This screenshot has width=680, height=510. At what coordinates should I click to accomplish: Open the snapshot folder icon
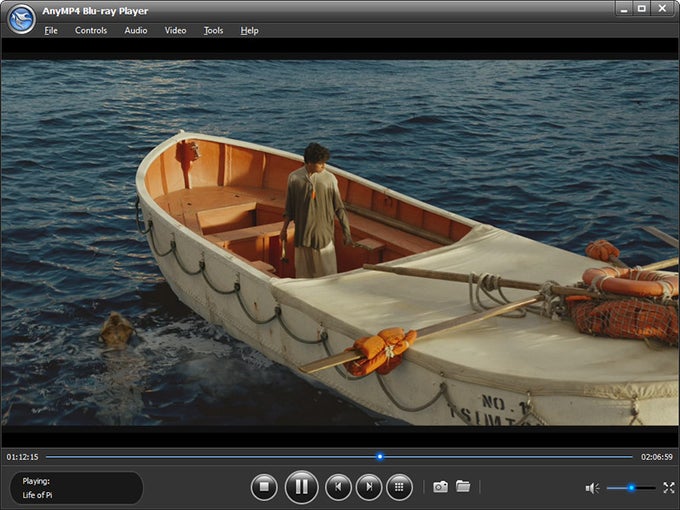tap(463, 486)
